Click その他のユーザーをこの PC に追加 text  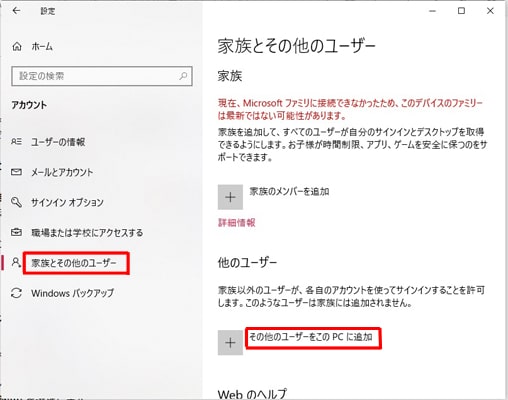click(x=311, y=337)
